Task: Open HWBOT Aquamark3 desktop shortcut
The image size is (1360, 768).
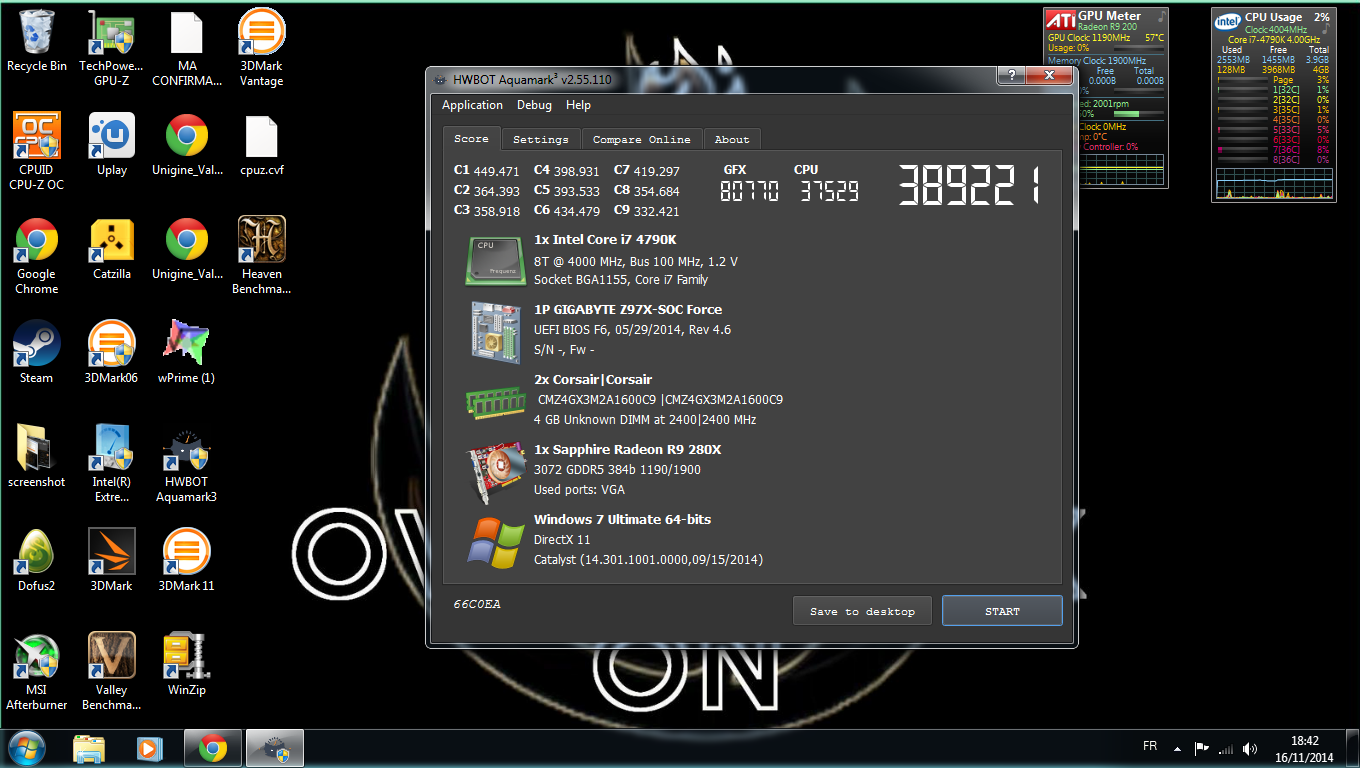Action: 187,463
